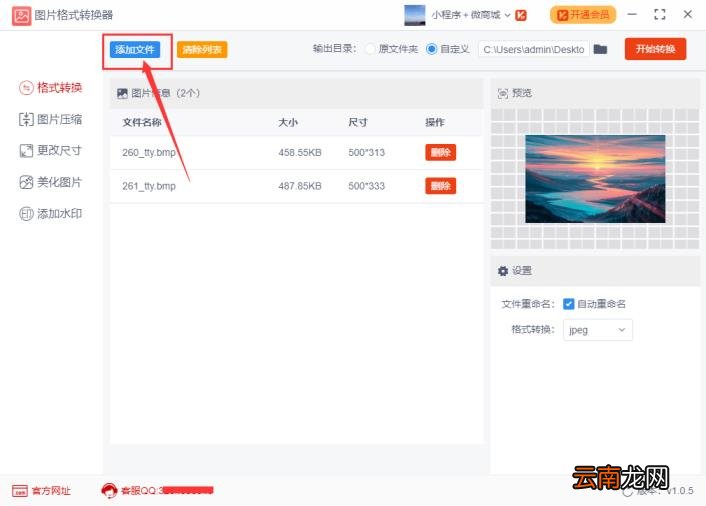The image size is (706, 506).
Task: Click the 设置 gear icon
Action: click(502, 271)
